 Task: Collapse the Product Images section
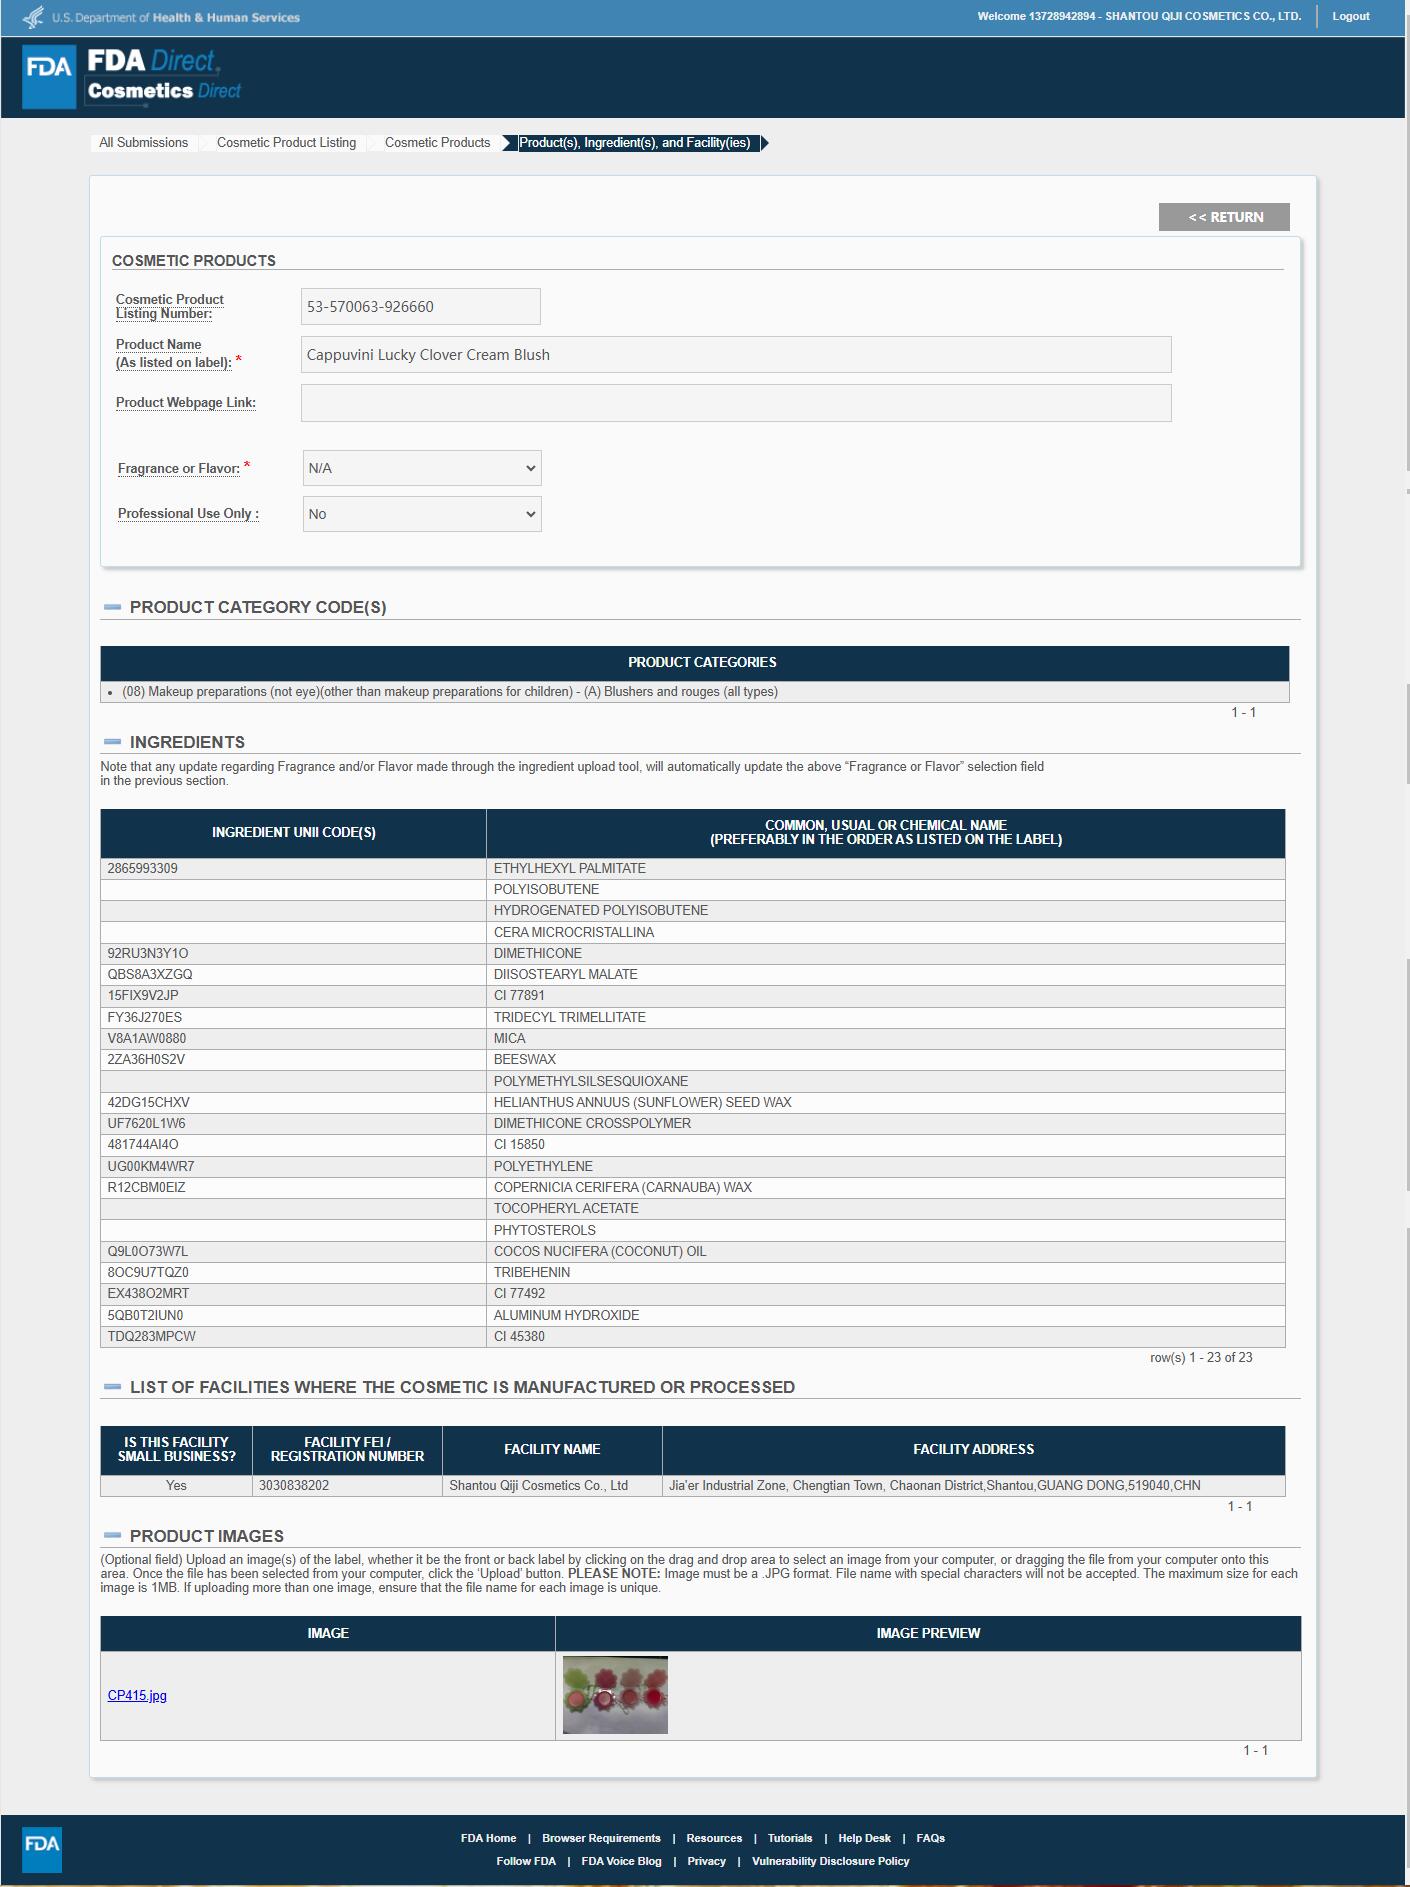[x=112, y=1536]
